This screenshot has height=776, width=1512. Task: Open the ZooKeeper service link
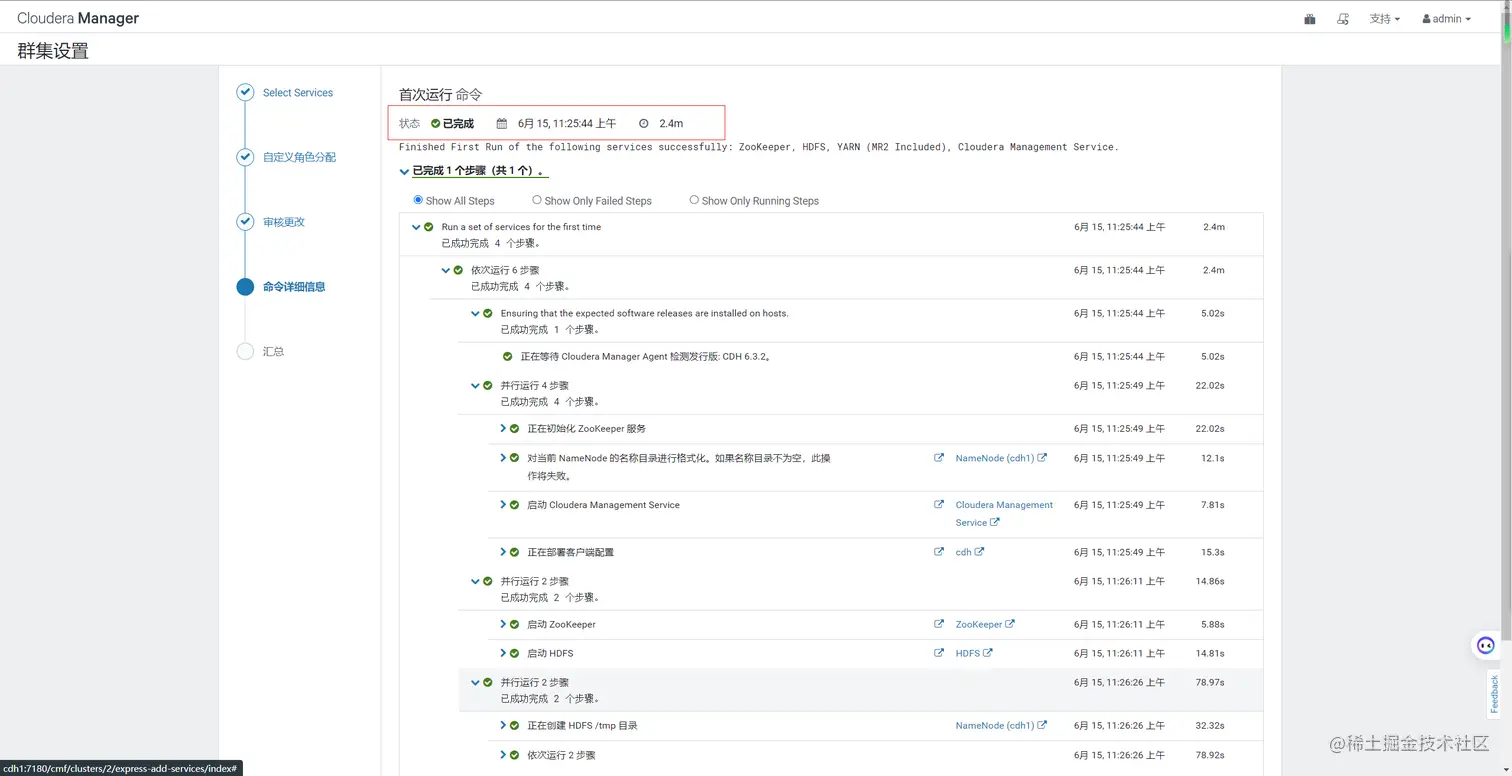(x=978, y=624)
